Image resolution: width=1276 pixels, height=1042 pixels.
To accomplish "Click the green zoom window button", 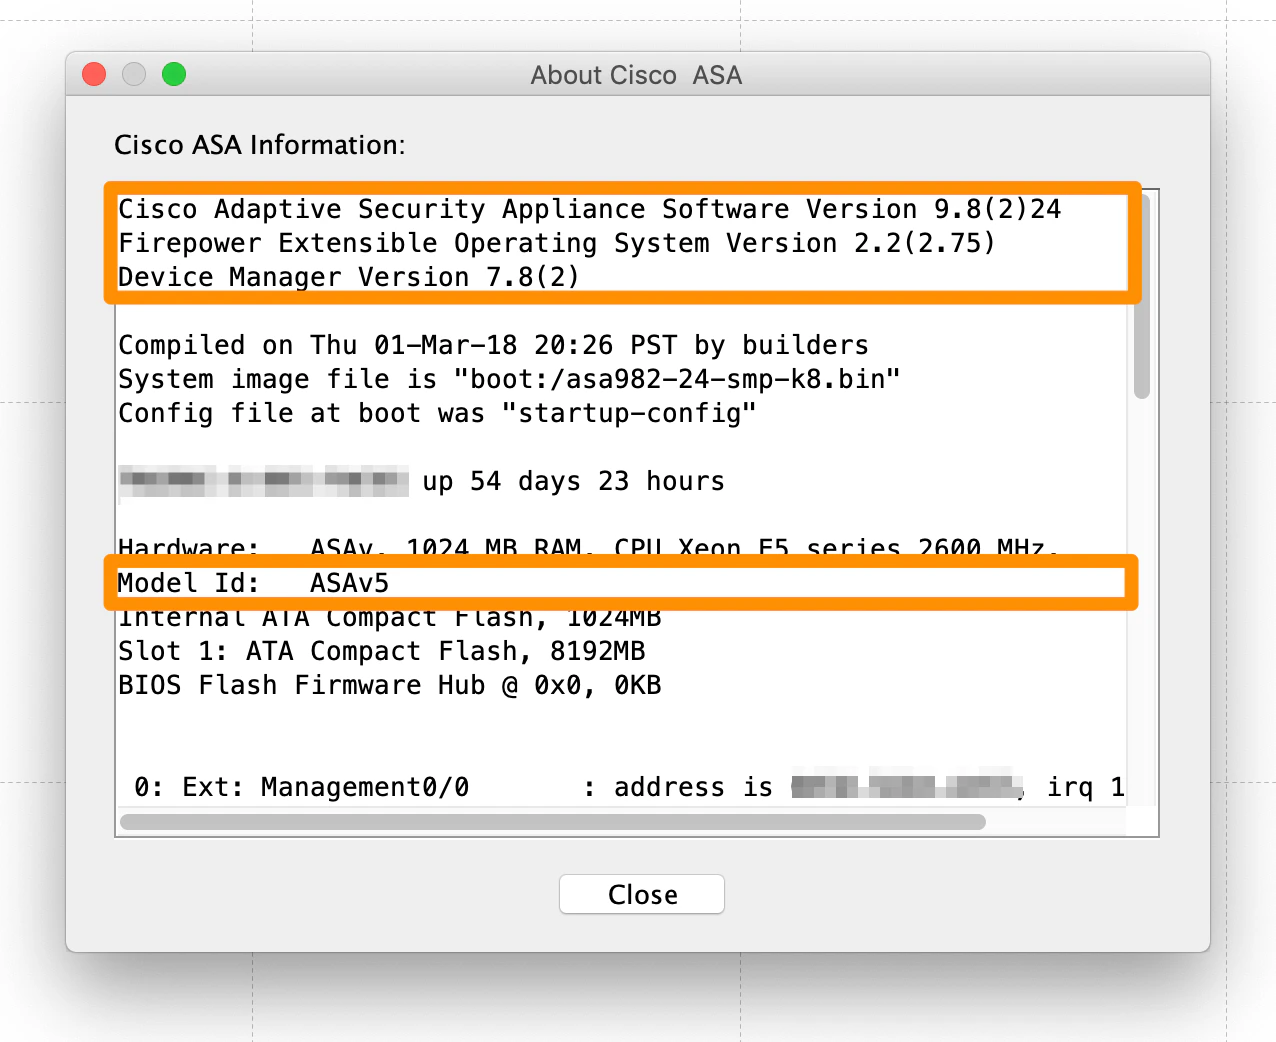I will click(x=174, y=74).
